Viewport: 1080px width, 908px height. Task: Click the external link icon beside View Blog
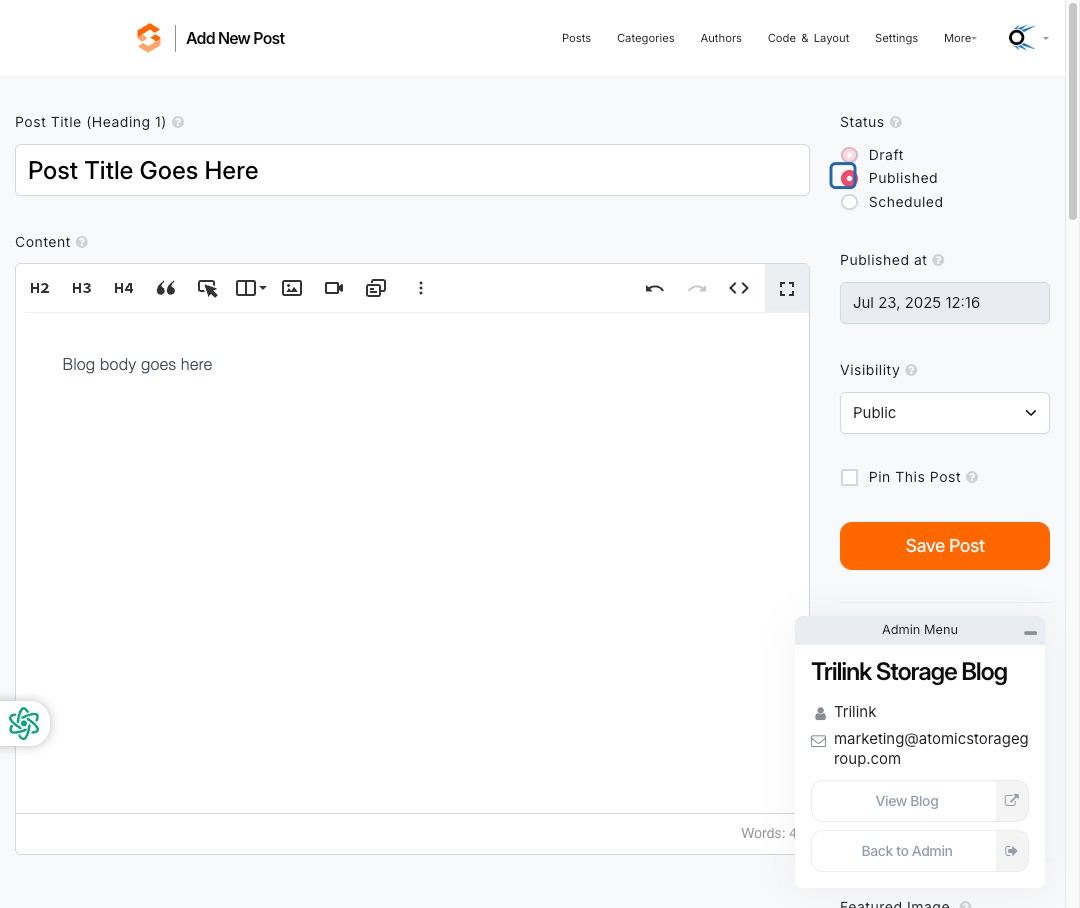coord(1012,801)
